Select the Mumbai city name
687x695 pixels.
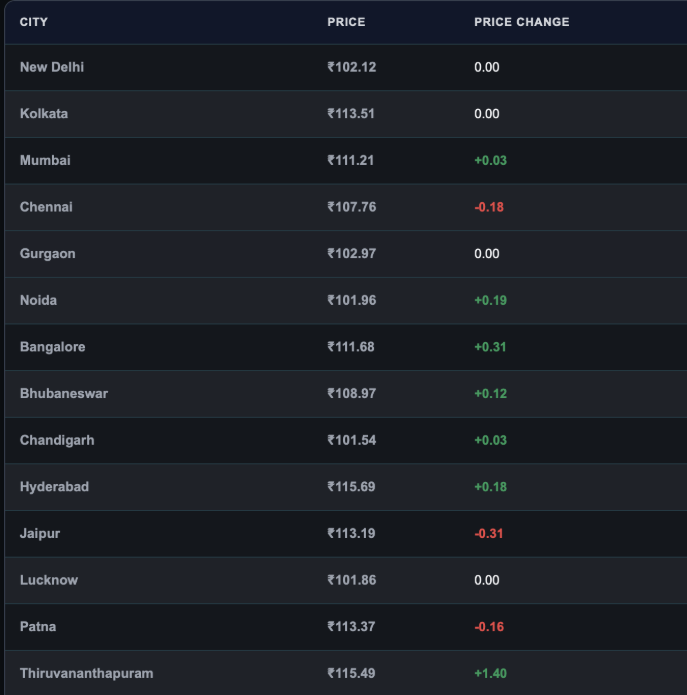pos(45,160)
